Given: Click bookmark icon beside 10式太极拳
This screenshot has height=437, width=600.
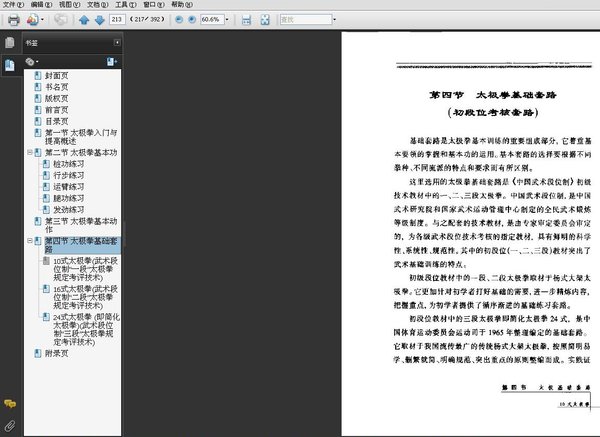Looking at the screenshot, I should 46,261.
